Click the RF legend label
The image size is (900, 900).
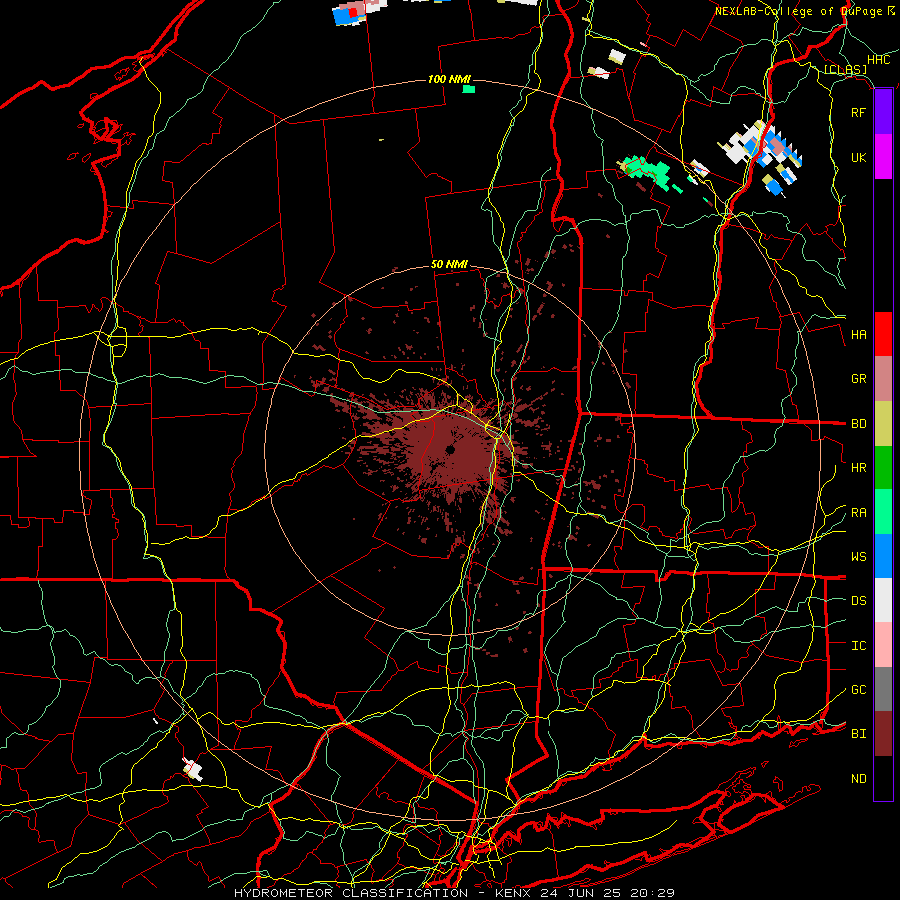pyautogui.click(x=858, y=112)
